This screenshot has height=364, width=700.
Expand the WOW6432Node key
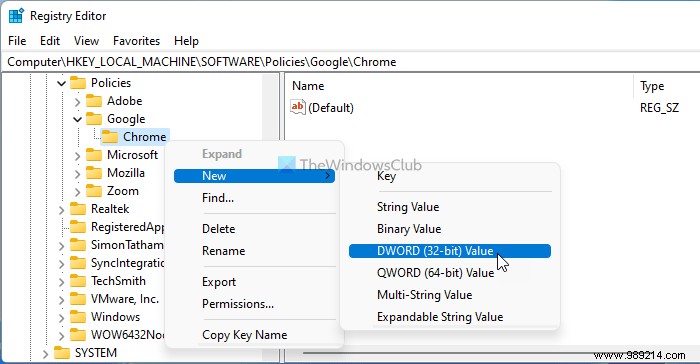pos(62,335)
